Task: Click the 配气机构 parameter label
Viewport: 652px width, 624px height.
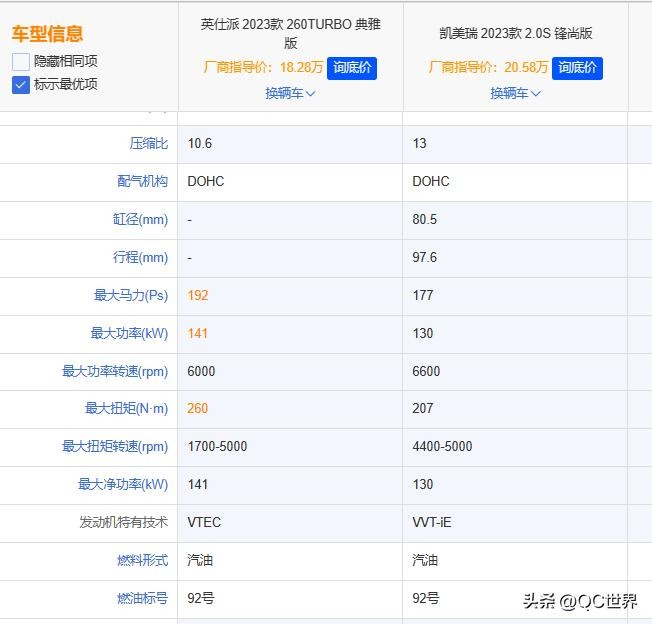Action: pos(142,182)
